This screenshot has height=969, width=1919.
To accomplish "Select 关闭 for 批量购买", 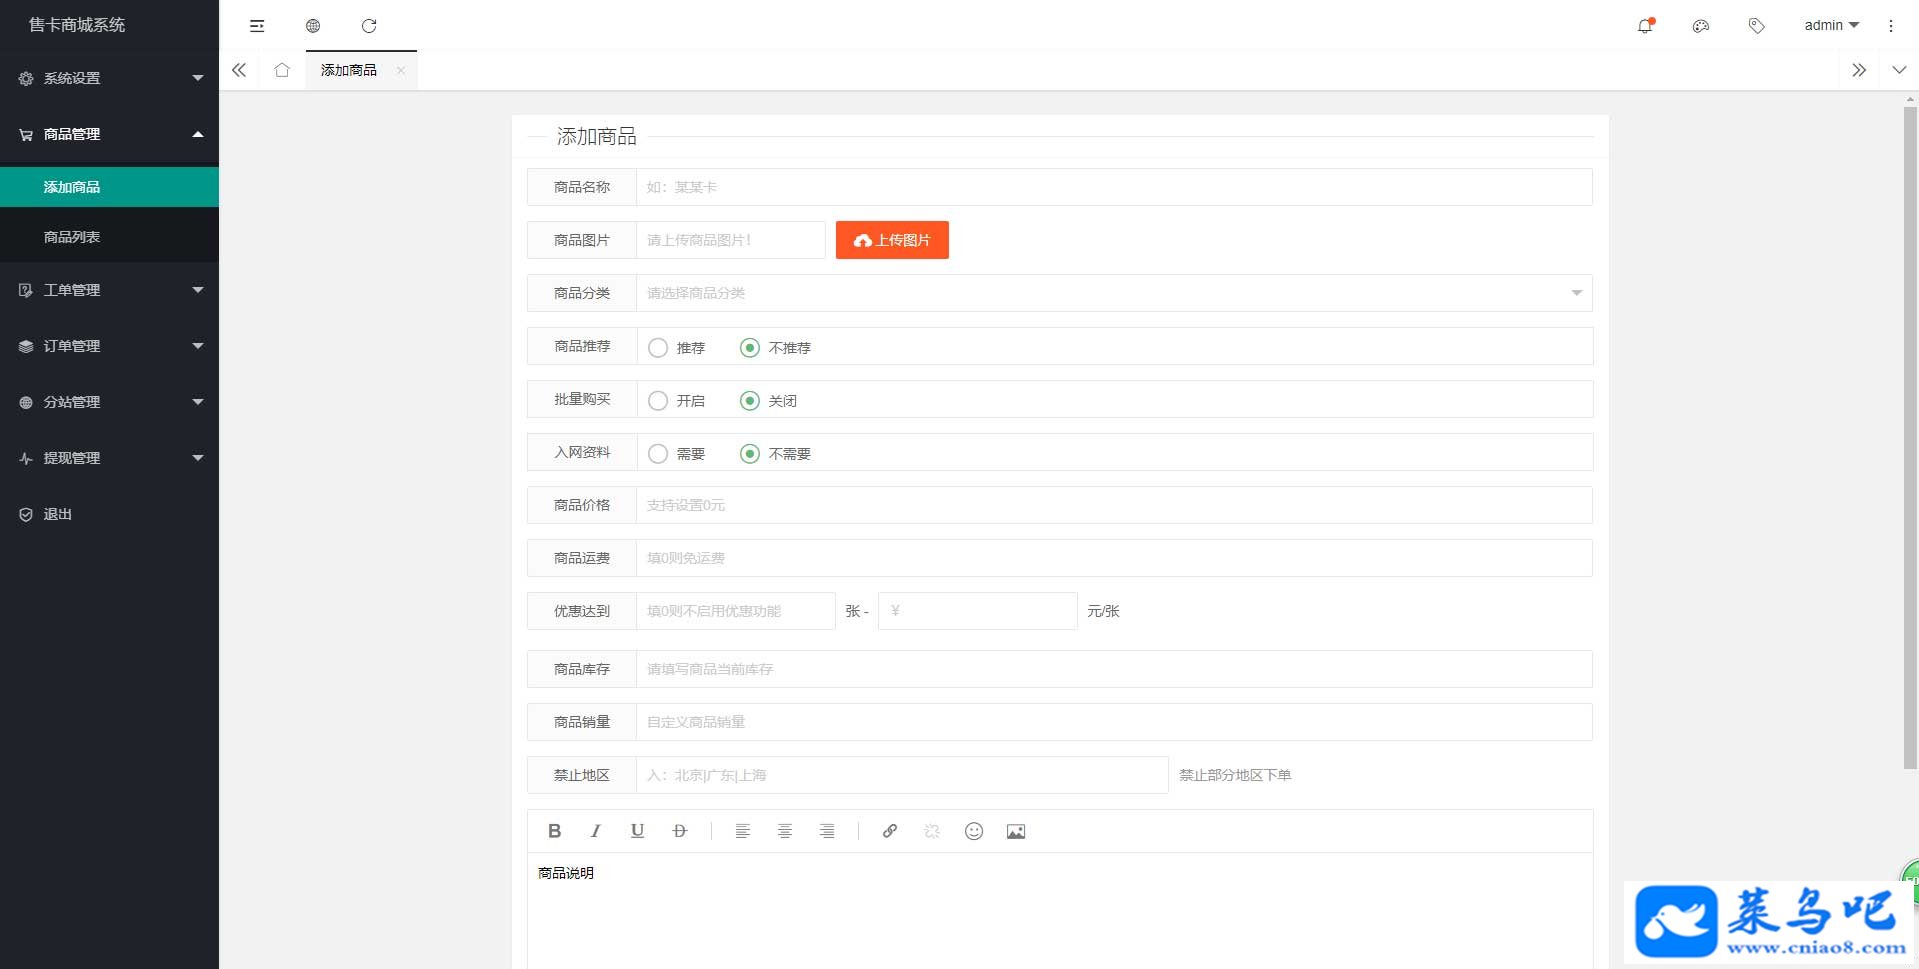I will pyautogui.click(x=768, y=401).
